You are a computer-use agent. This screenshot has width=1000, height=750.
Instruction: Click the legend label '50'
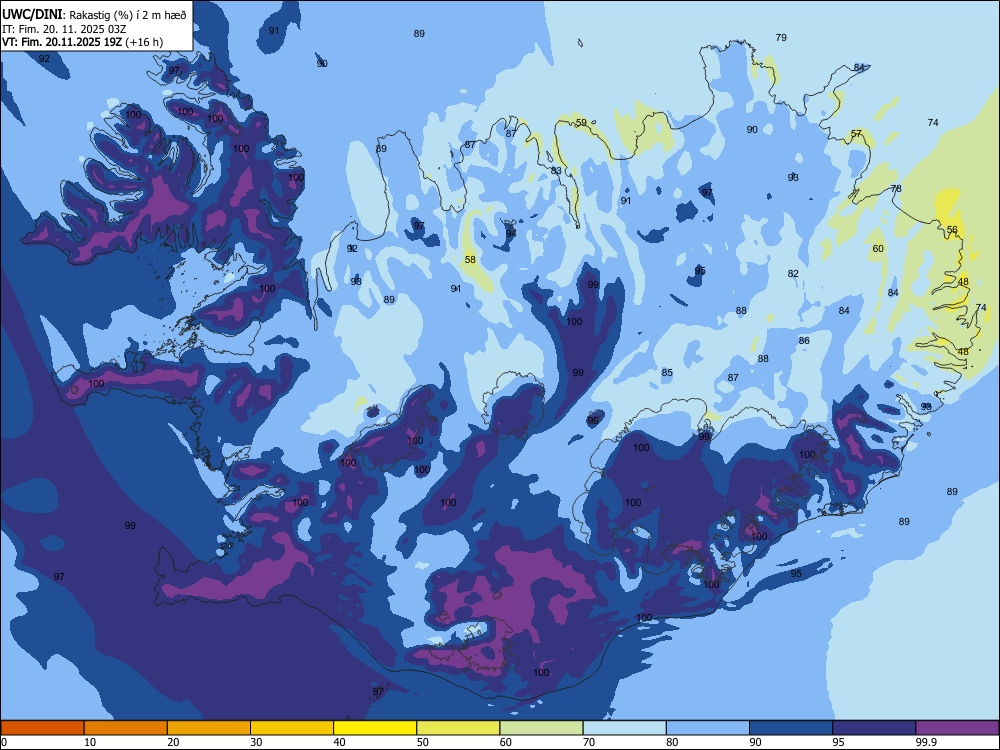422,742
